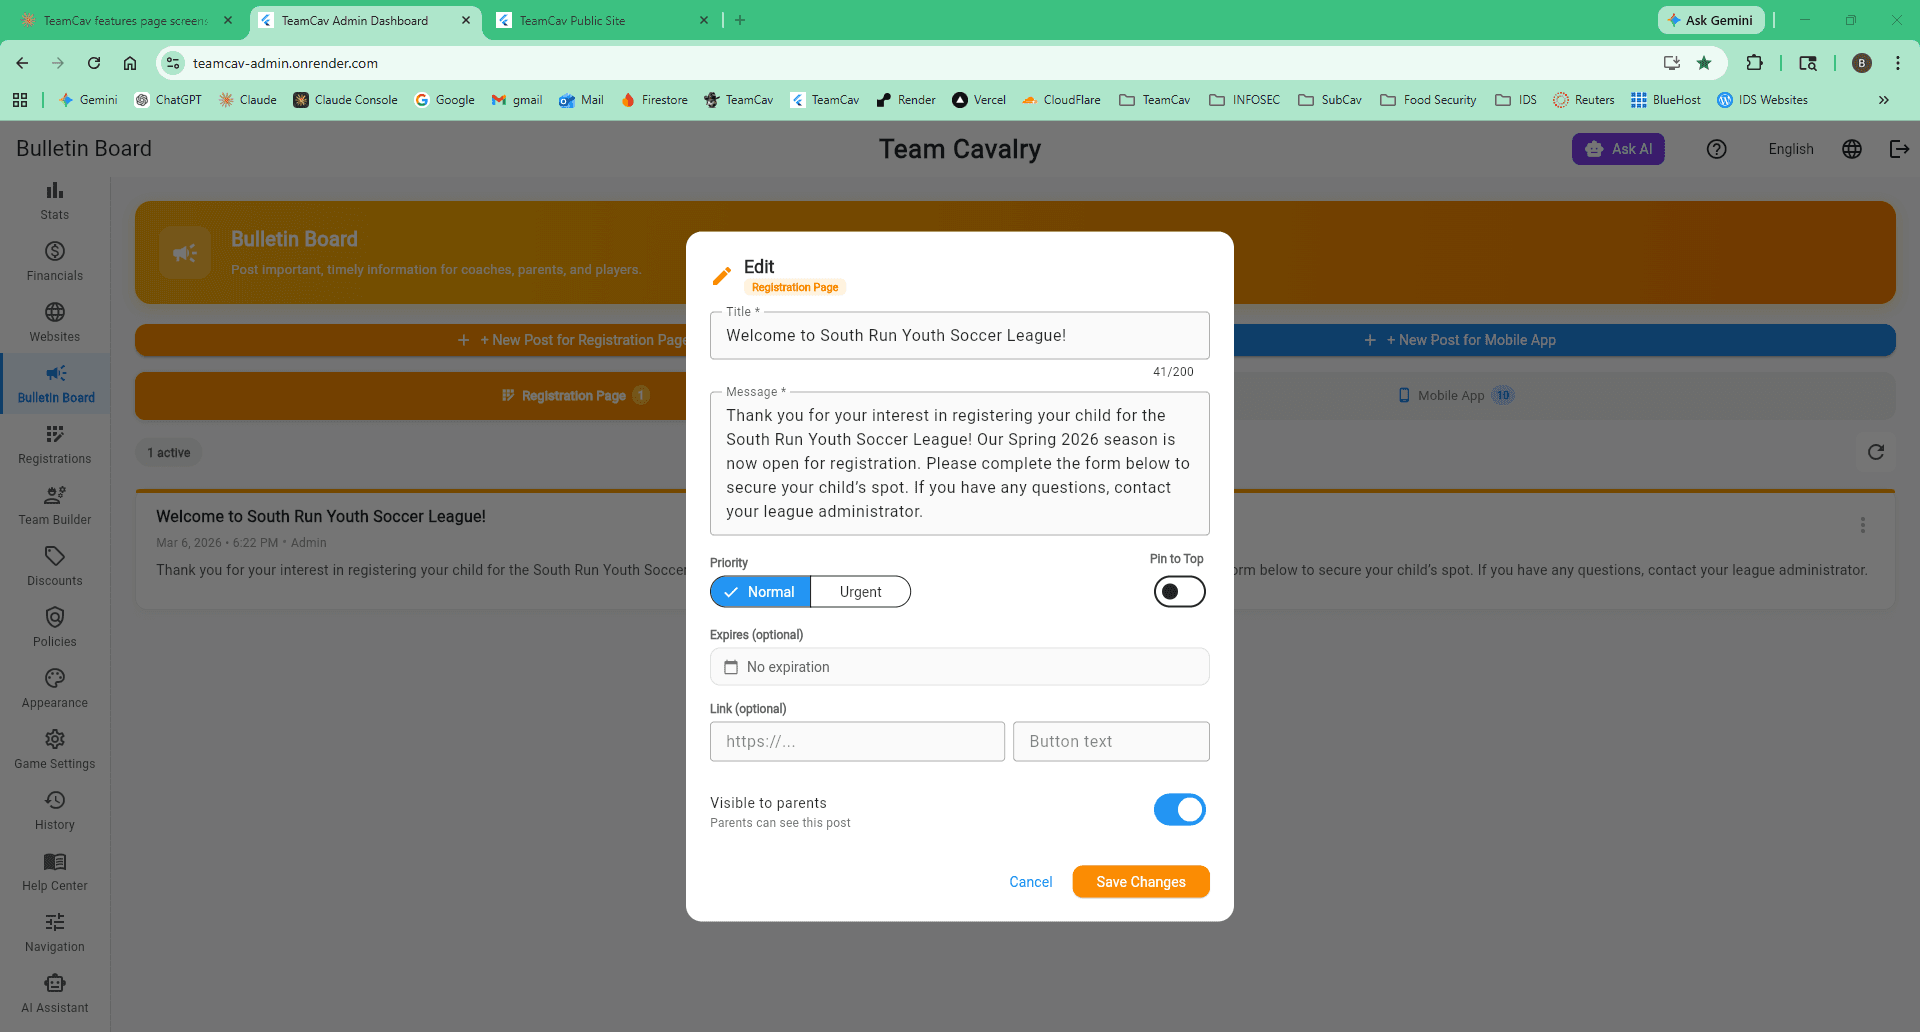Click the Title input field
This screenshot has width=1920, height=1032.
click(x=959, y=336)
